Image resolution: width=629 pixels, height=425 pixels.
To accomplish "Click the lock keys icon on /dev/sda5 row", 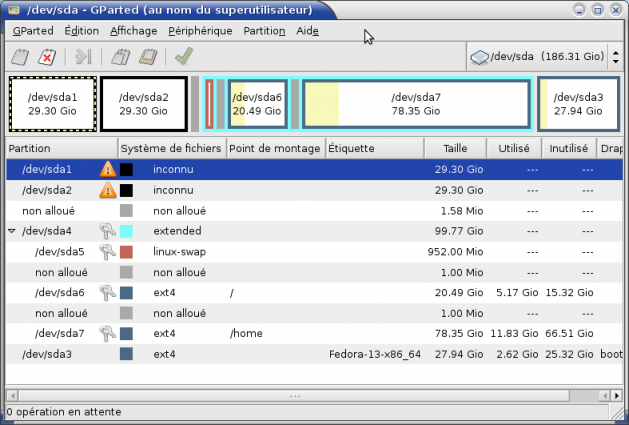I will [x=107, y=252].
